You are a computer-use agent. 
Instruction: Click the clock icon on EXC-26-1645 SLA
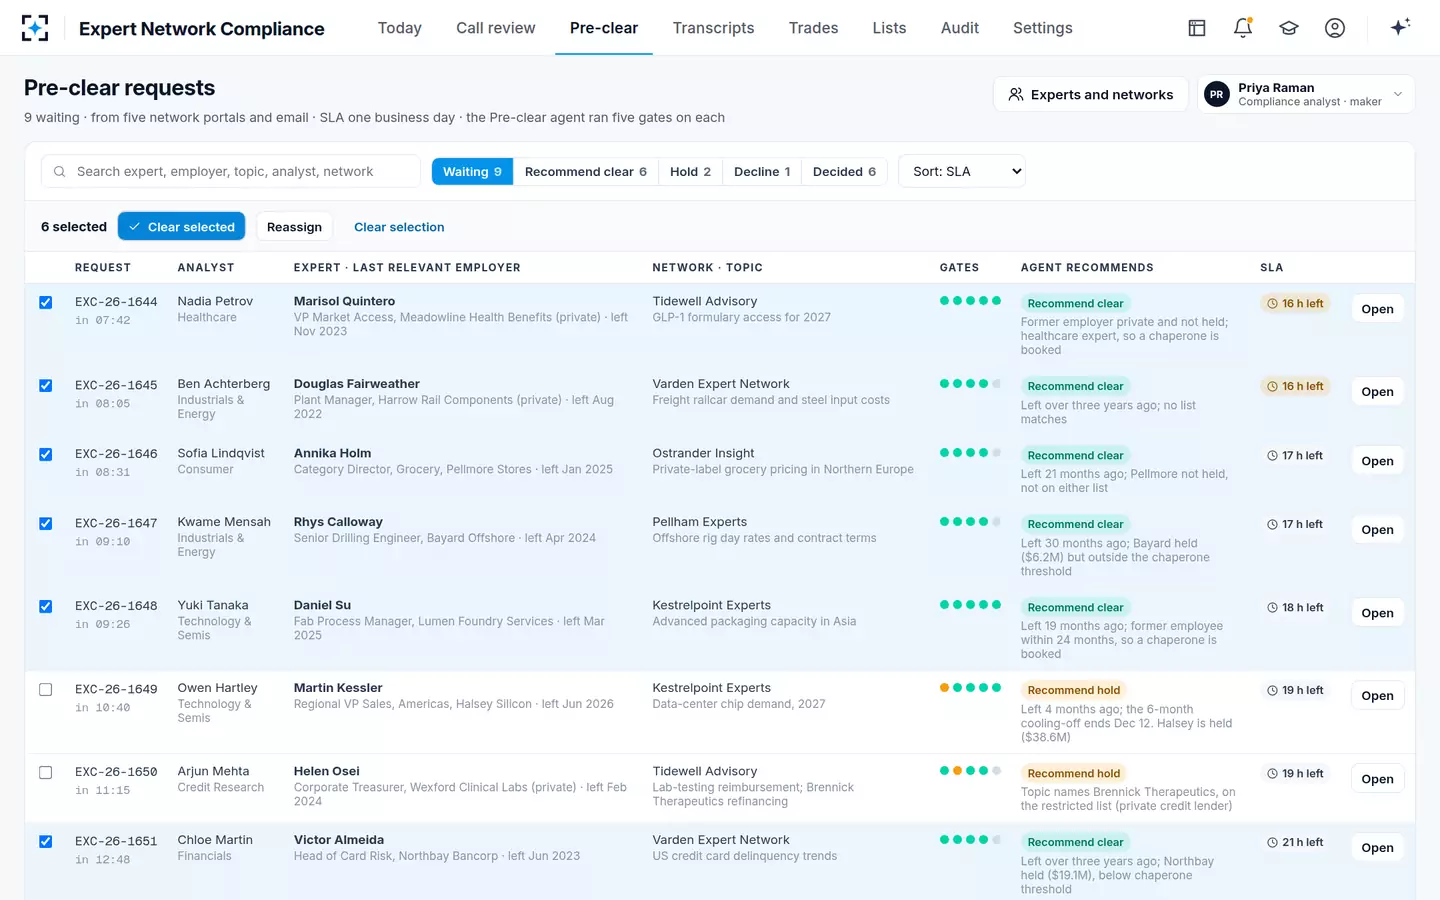[1272, 386]
